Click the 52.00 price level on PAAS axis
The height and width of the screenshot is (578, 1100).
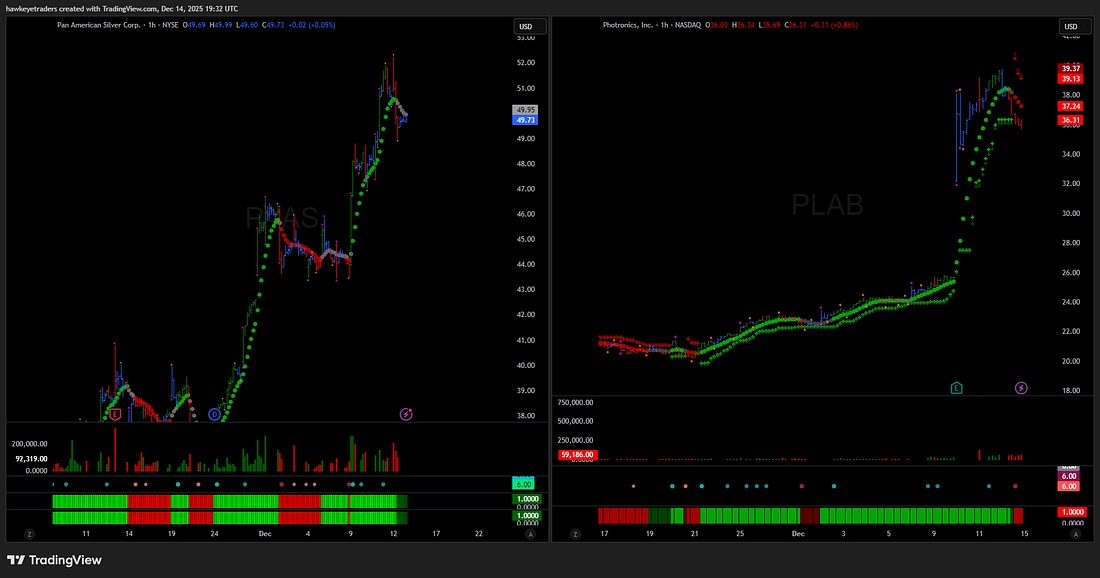click(525, 63)
